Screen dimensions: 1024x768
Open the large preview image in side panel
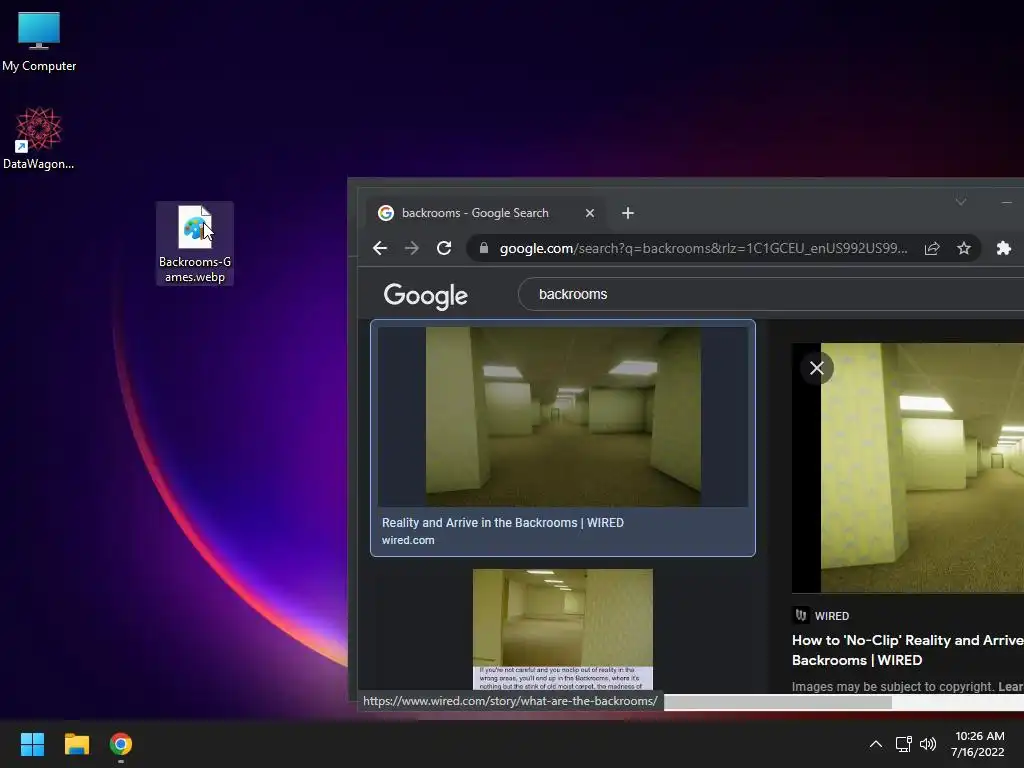pyautogui.click(x=908, y=468)
